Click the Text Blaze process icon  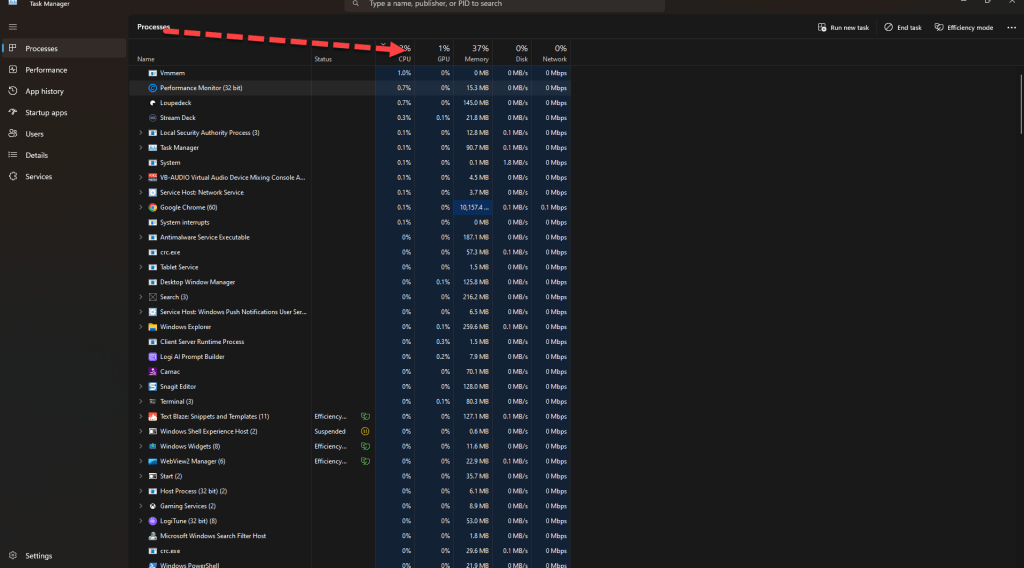(x=152, y=417)
